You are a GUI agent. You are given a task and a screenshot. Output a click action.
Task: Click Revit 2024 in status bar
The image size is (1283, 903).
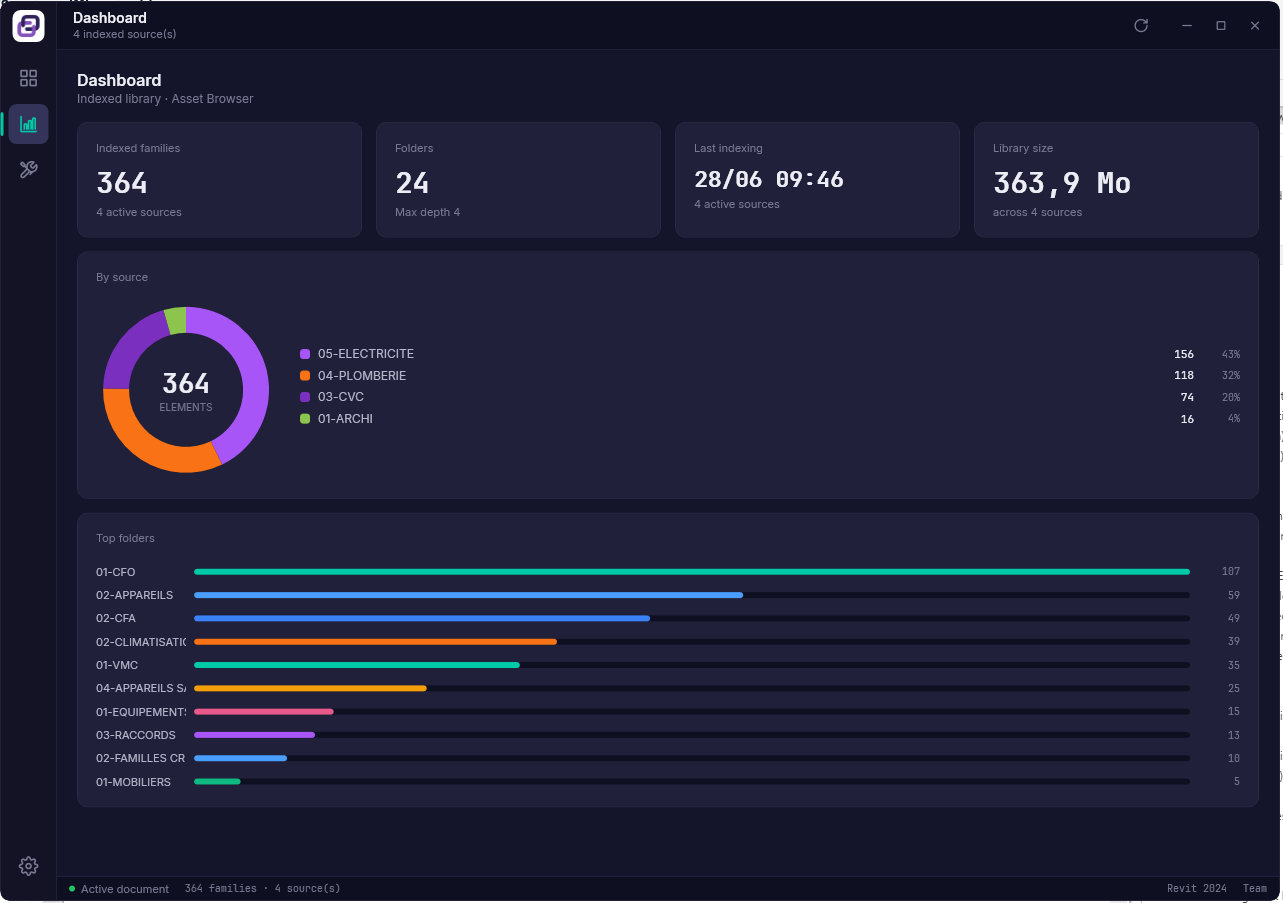[x=1197, y=889]
